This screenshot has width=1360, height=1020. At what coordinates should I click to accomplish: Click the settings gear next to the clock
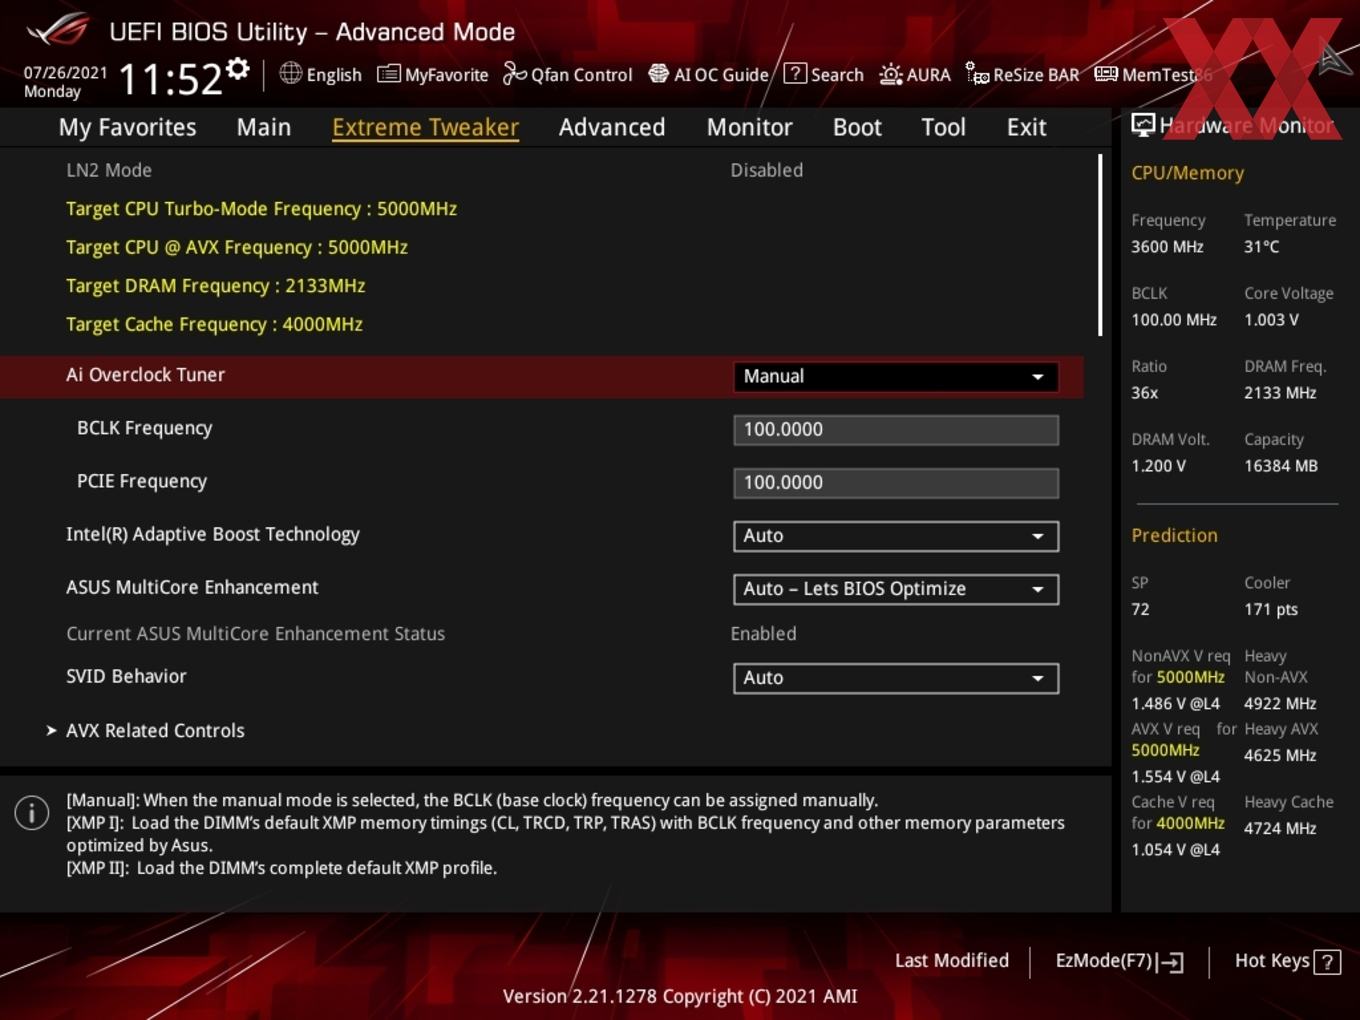click(x=237, y=68)
